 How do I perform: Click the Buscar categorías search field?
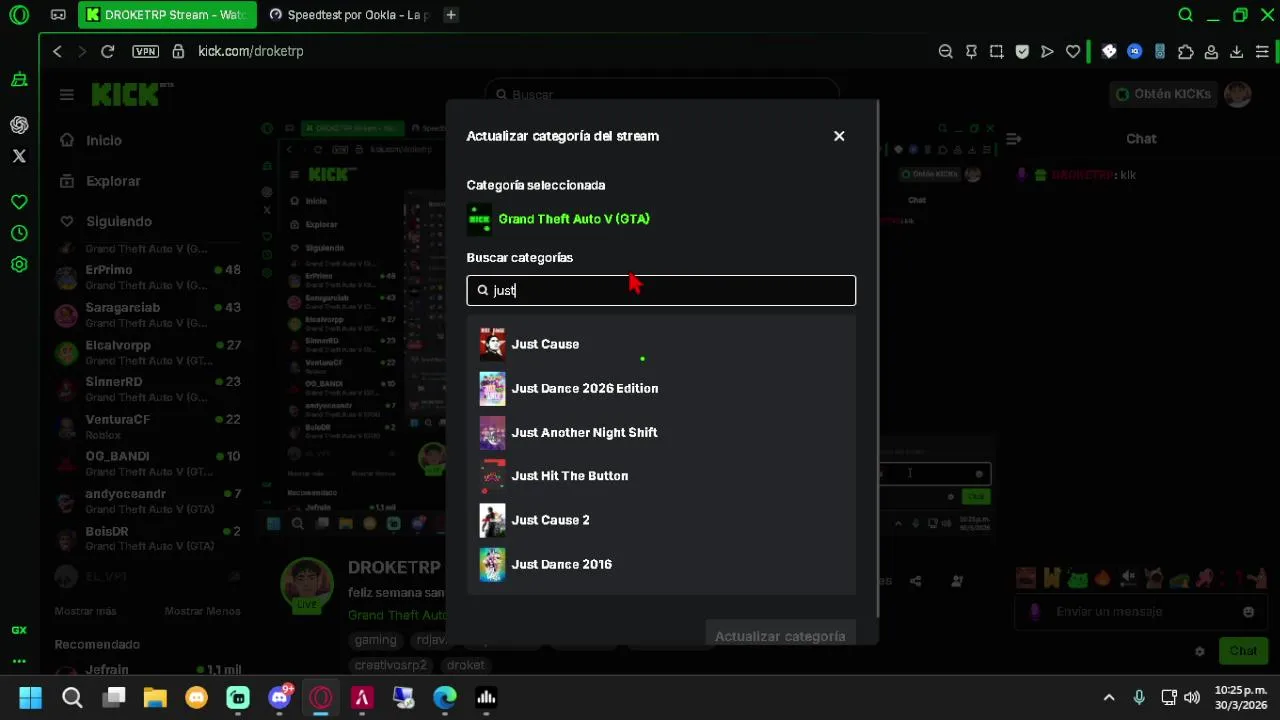661,290
